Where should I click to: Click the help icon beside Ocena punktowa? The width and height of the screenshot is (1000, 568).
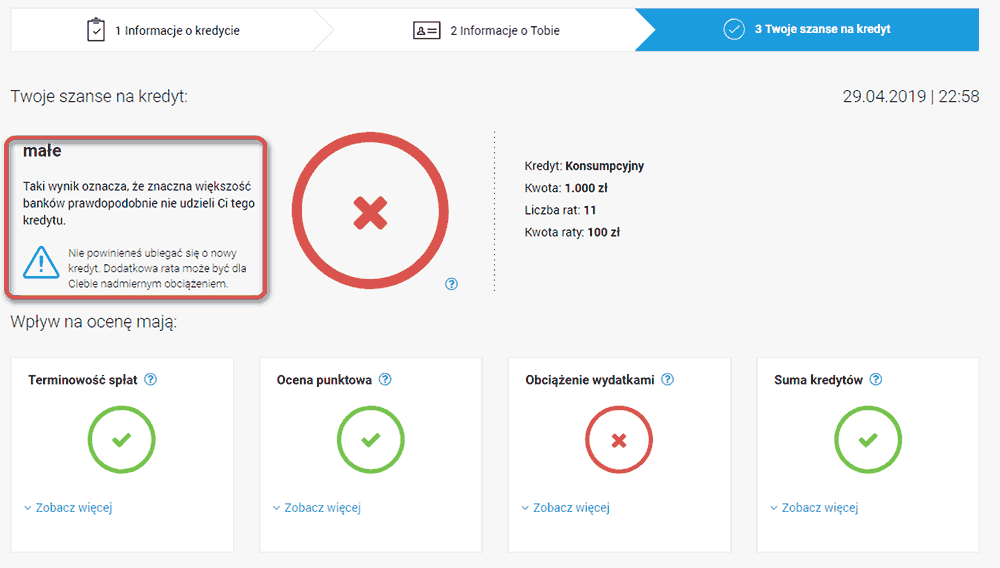pyautogui.click(x=385, y=380)
